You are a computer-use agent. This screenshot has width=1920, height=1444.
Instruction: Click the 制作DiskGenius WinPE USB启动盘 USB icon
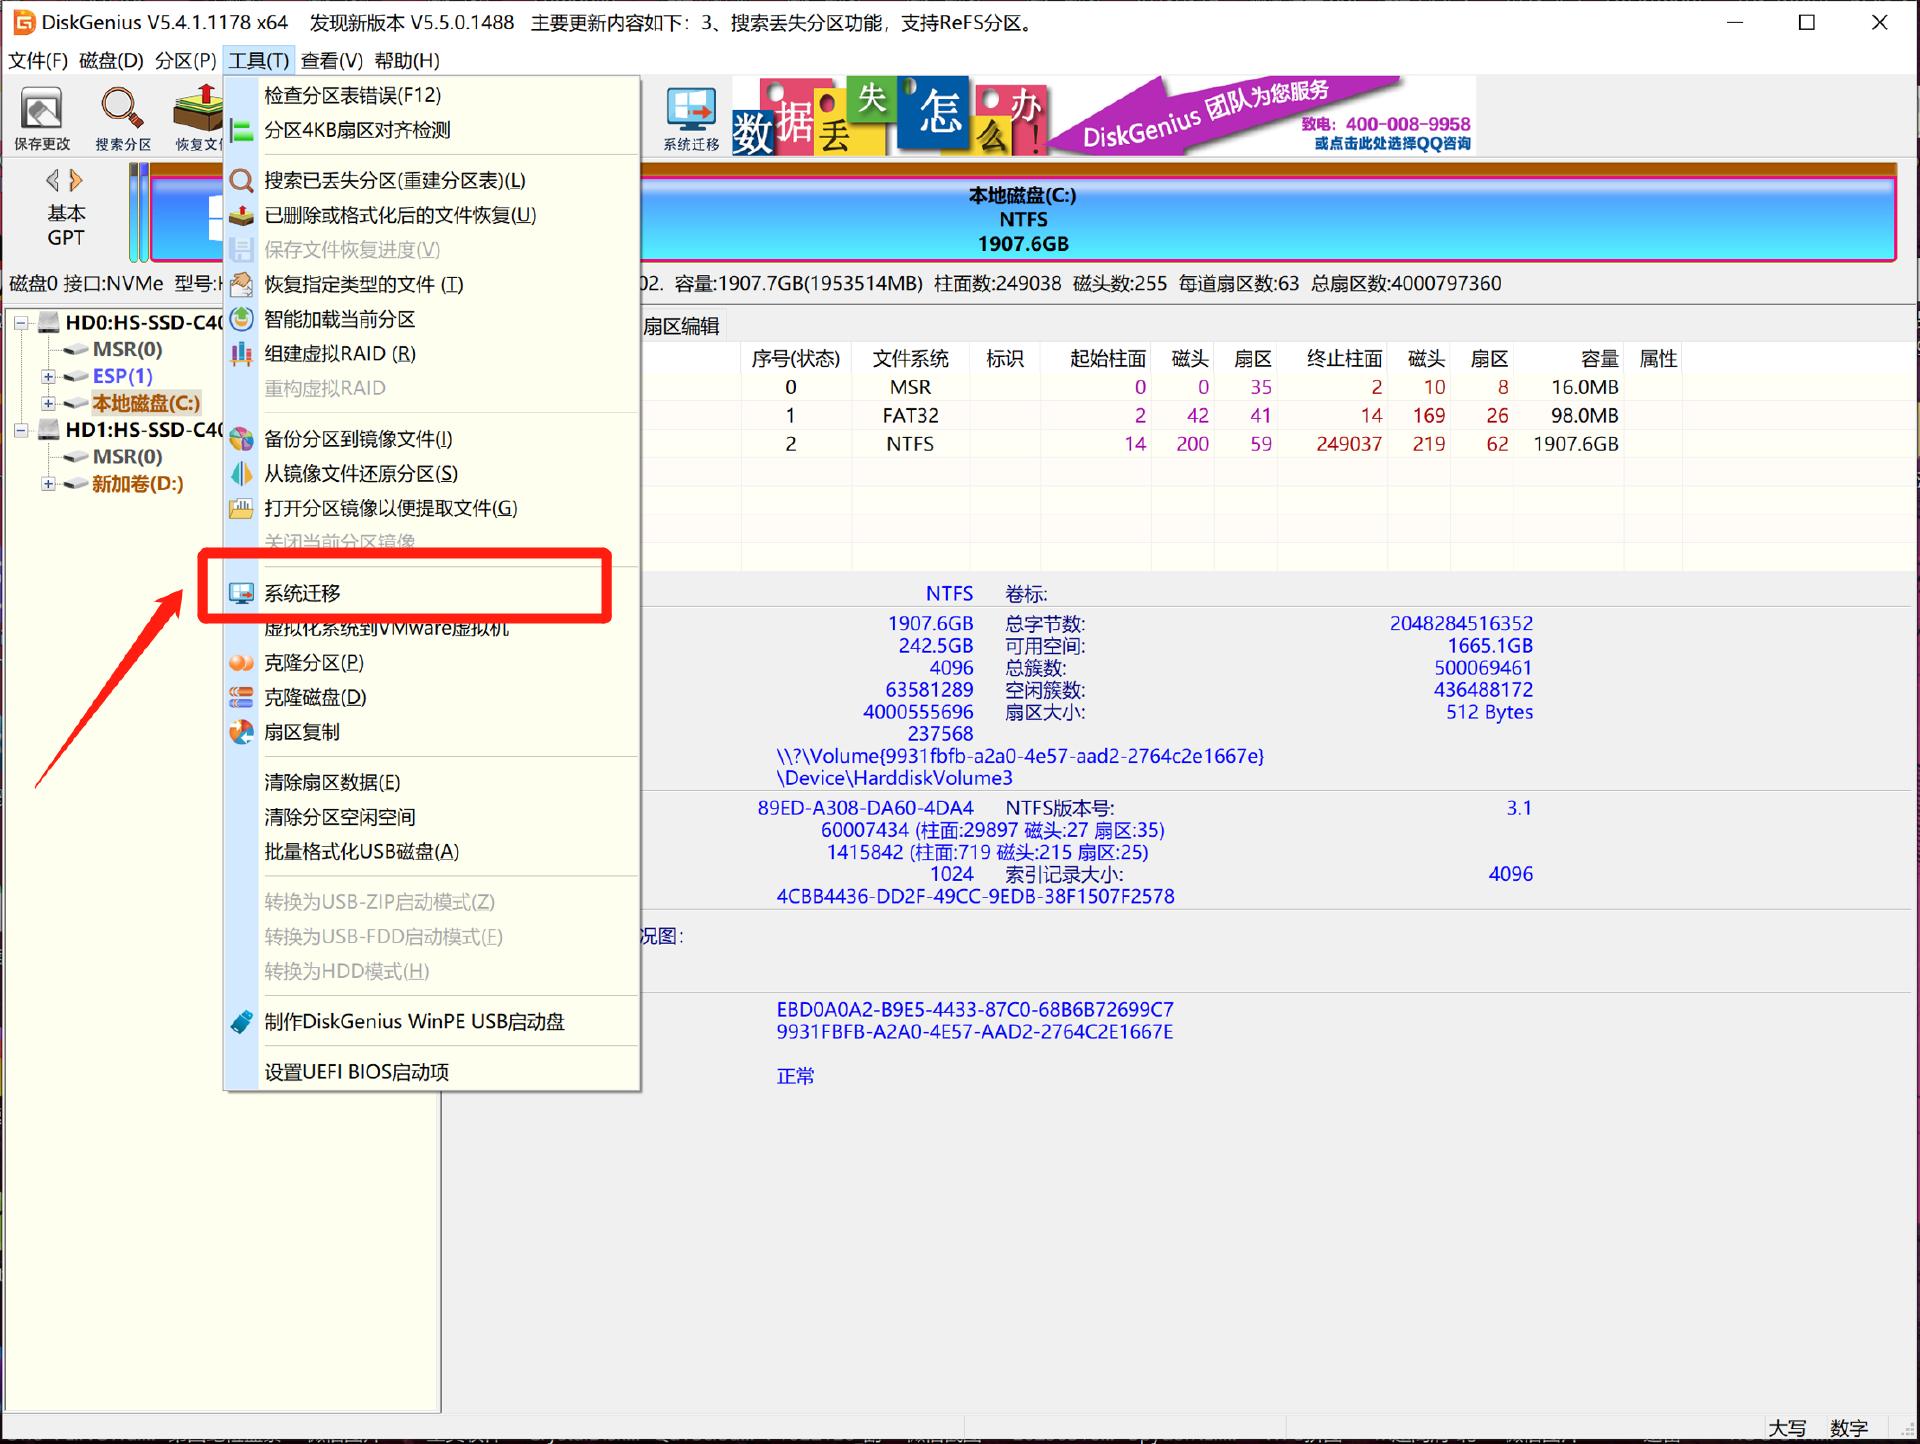pos(240,1021)
